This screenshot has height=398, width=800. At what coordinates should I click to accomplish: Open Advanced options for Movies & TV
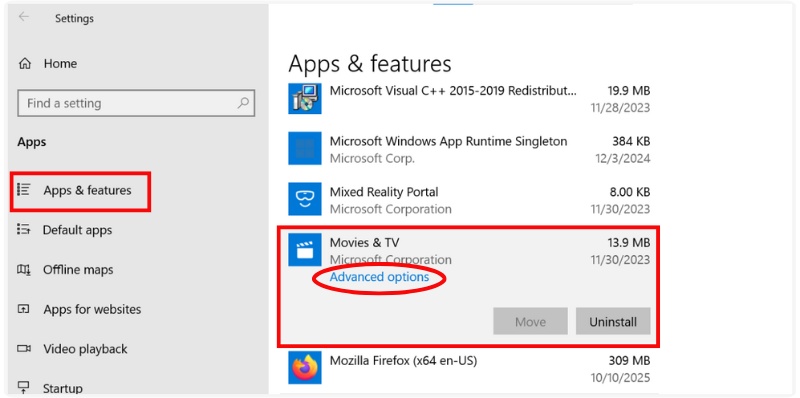(x=379, y=277)
